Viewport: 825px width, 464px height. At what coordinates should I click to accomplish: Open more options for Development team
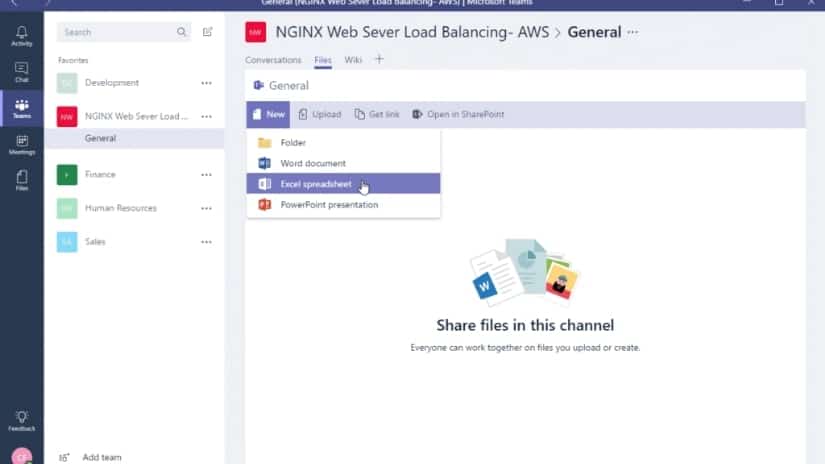click(206, 83)
